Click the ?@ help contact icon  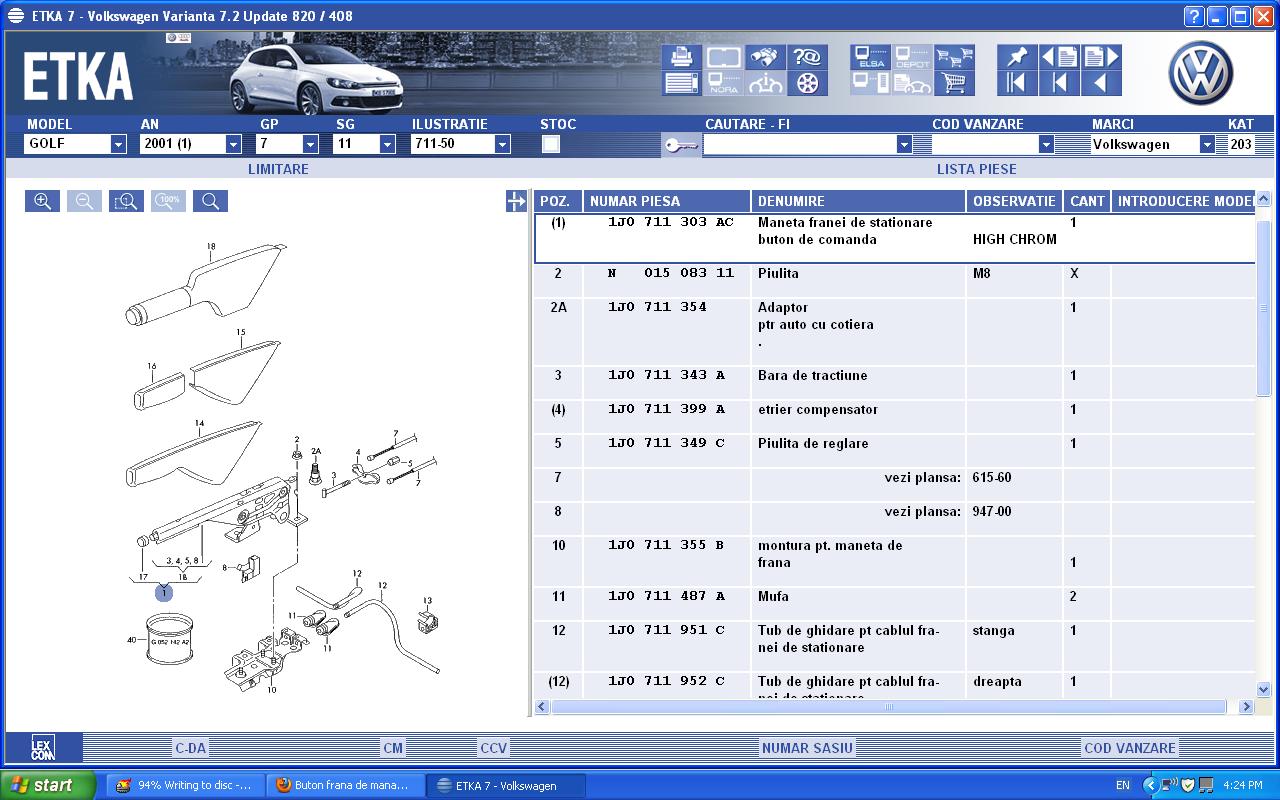pyautogui.click(x=808, y=57)
